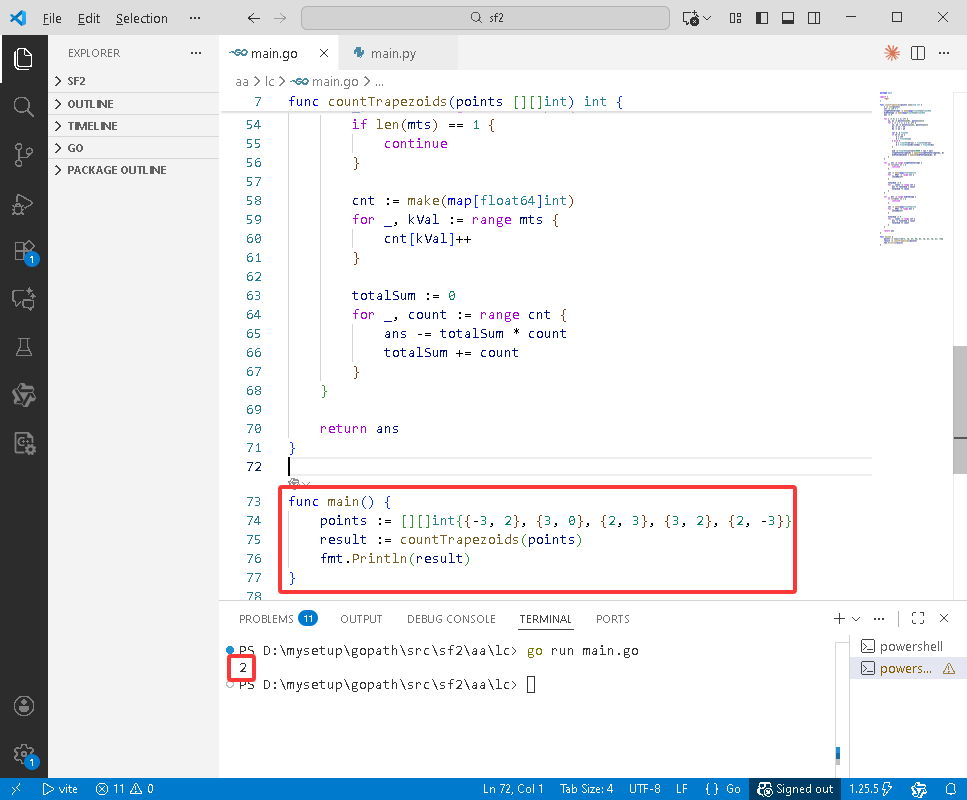967x800 pixels.
Task: Open the Search view in activity bar
Action: point(23,107)
